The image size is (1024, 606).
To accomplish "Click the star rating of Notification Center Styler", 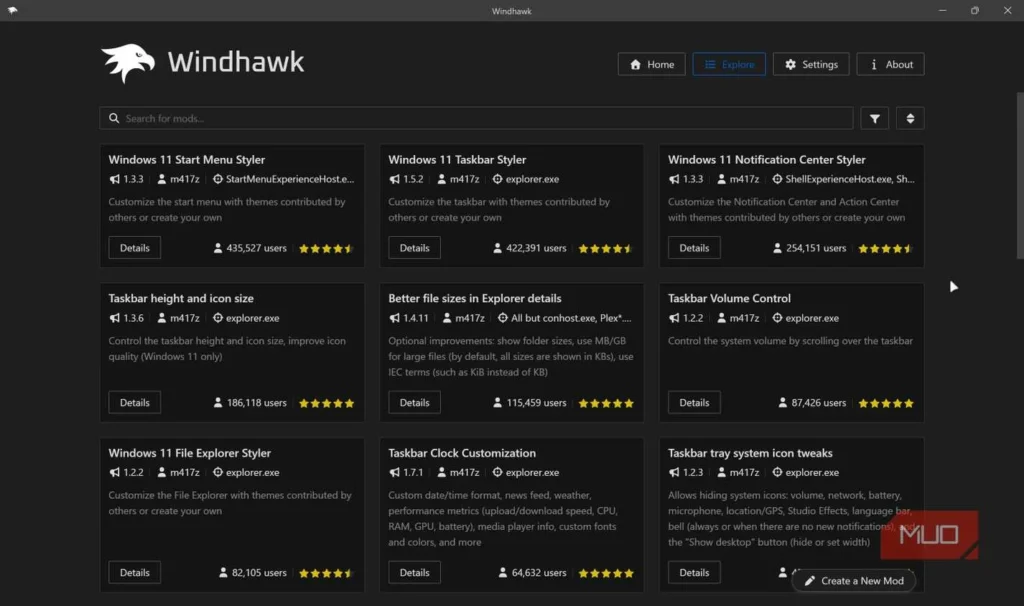I will [x=886, y=248].
